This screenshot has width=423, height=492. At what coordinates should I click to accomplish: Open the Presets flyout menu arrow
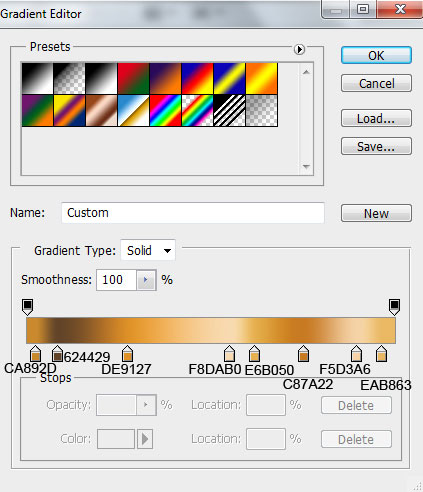tap(299, 49)
